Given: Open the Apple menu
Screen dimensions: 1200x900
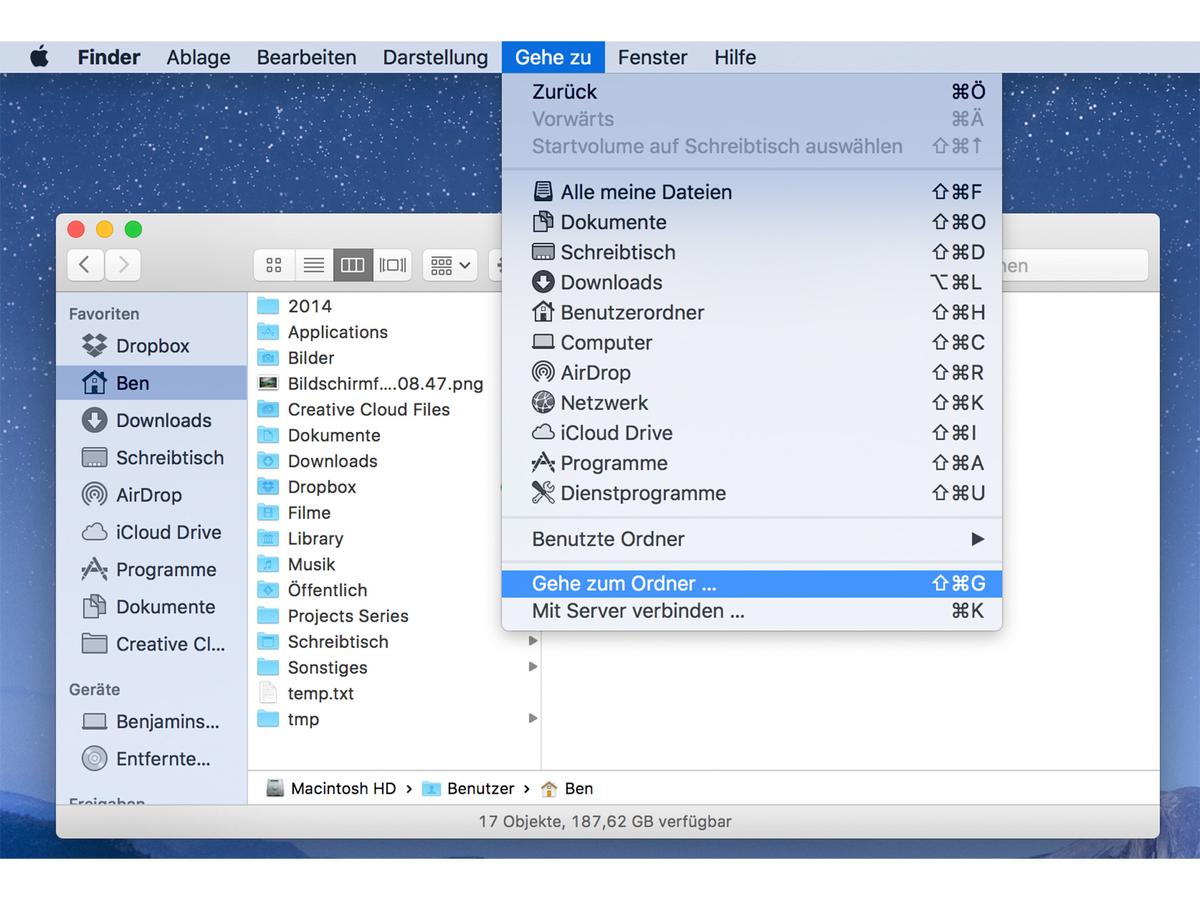Looking at the screenshot, I should (x=39, y=57).
